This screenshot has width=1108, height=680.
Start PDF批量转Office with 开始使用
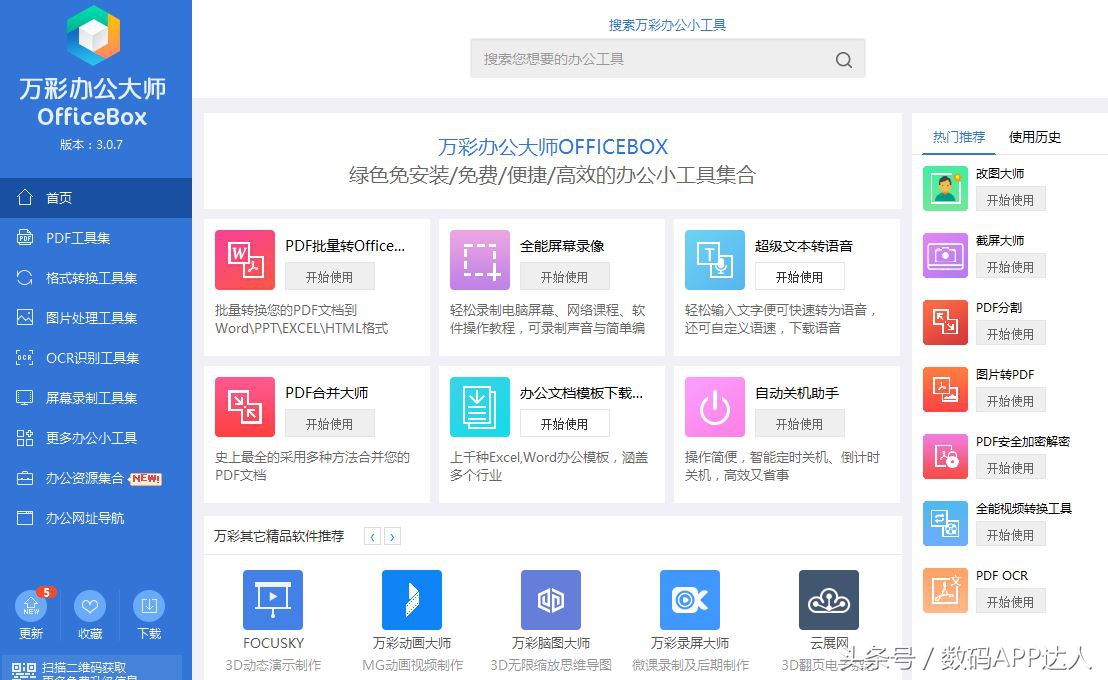pos(329,277)
